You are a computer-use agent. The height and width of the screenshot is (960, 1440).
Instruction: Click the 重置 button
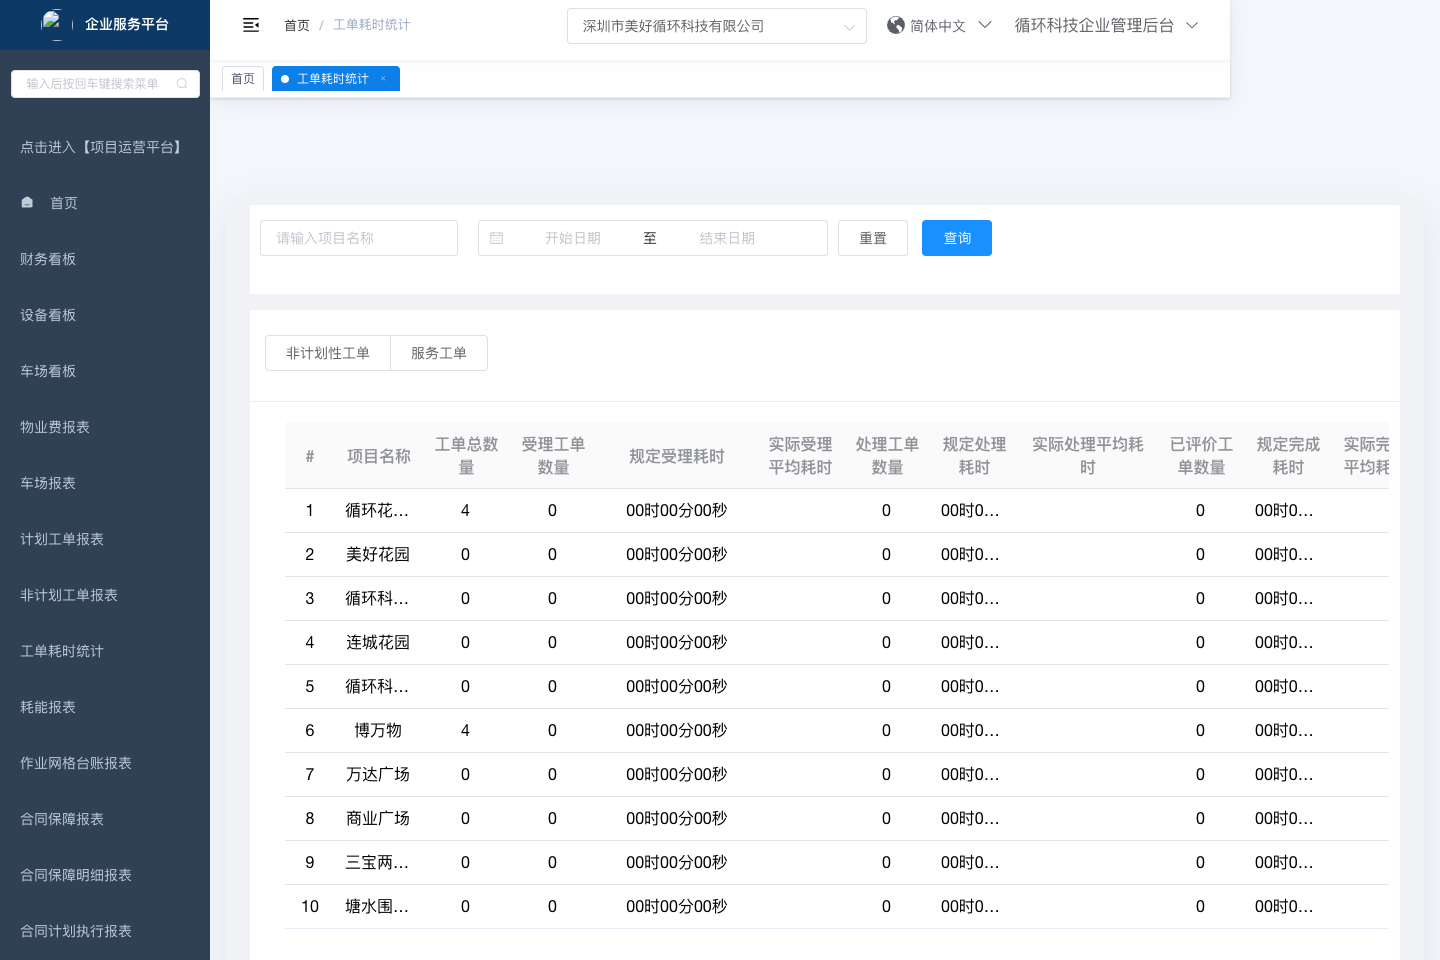[x=873, y=238]
